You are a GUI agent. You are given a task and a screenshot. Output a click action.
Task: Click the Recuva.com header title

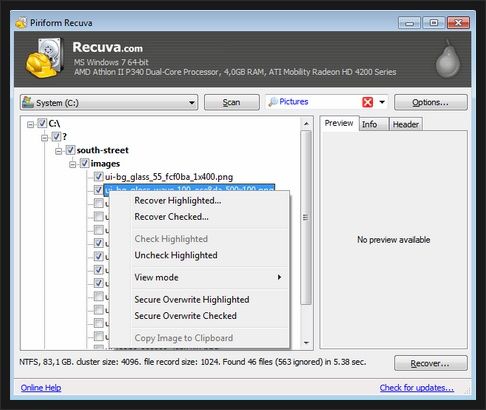coord(108,47)
